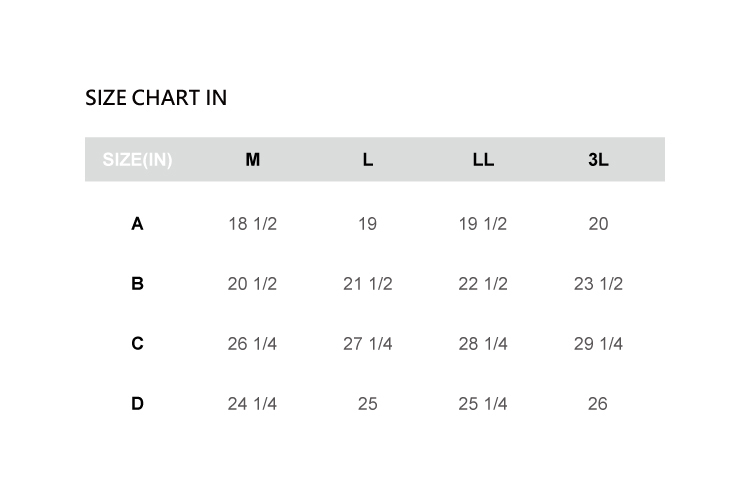Click the LL column header
The width and height of the screenshot is (750, 500).
pos(483,160)
